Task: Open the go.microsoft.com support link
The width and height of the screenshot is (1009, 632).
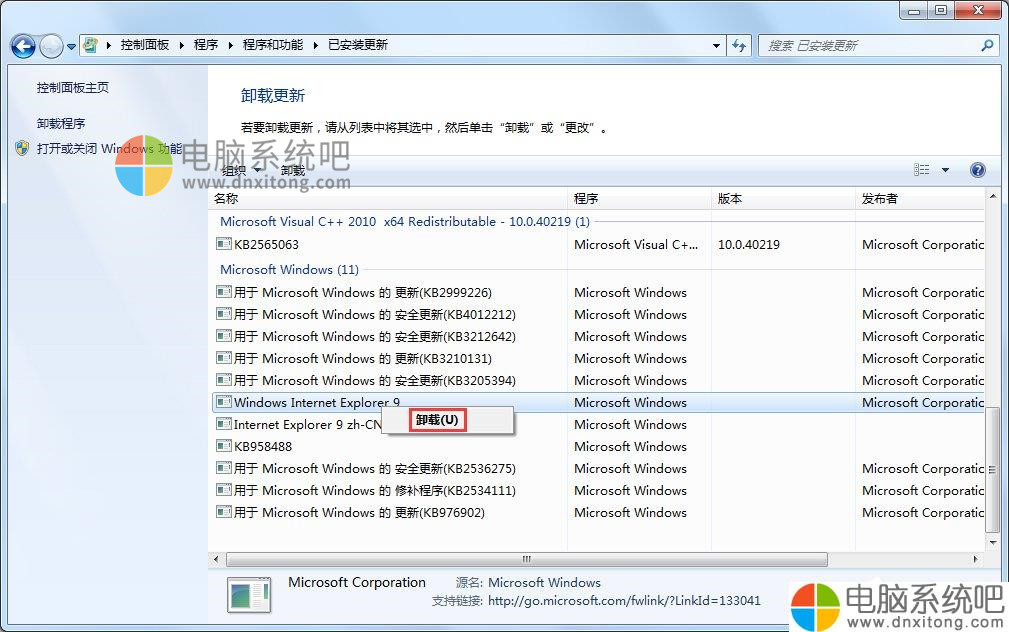Action: pos(624,600)
